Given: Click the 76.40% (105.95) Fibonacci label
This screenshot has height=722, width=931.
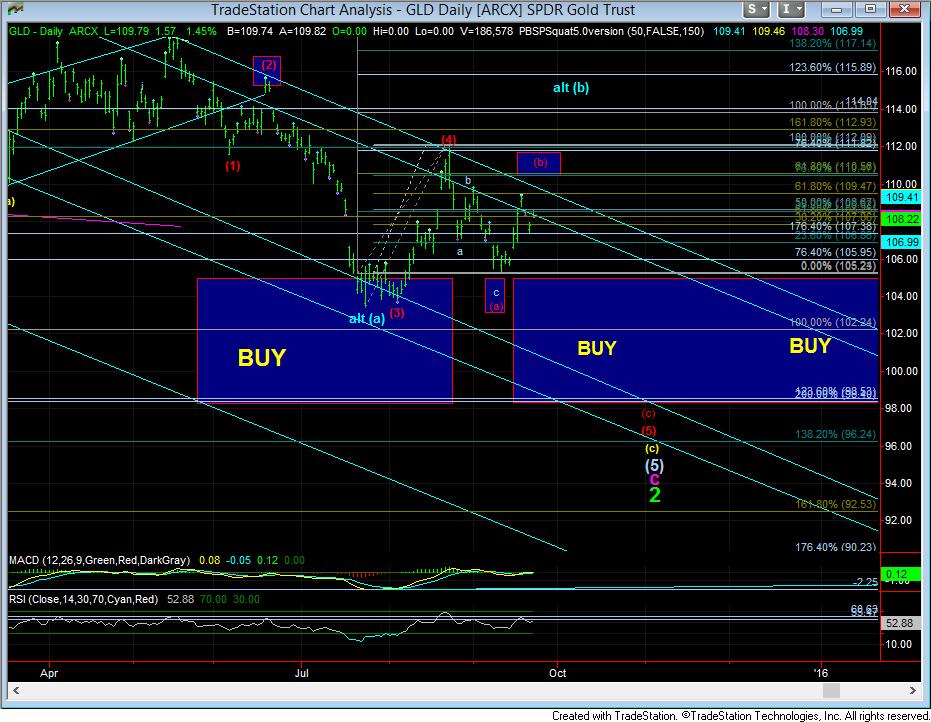Looking at the screenshot, I should [835, 252].
